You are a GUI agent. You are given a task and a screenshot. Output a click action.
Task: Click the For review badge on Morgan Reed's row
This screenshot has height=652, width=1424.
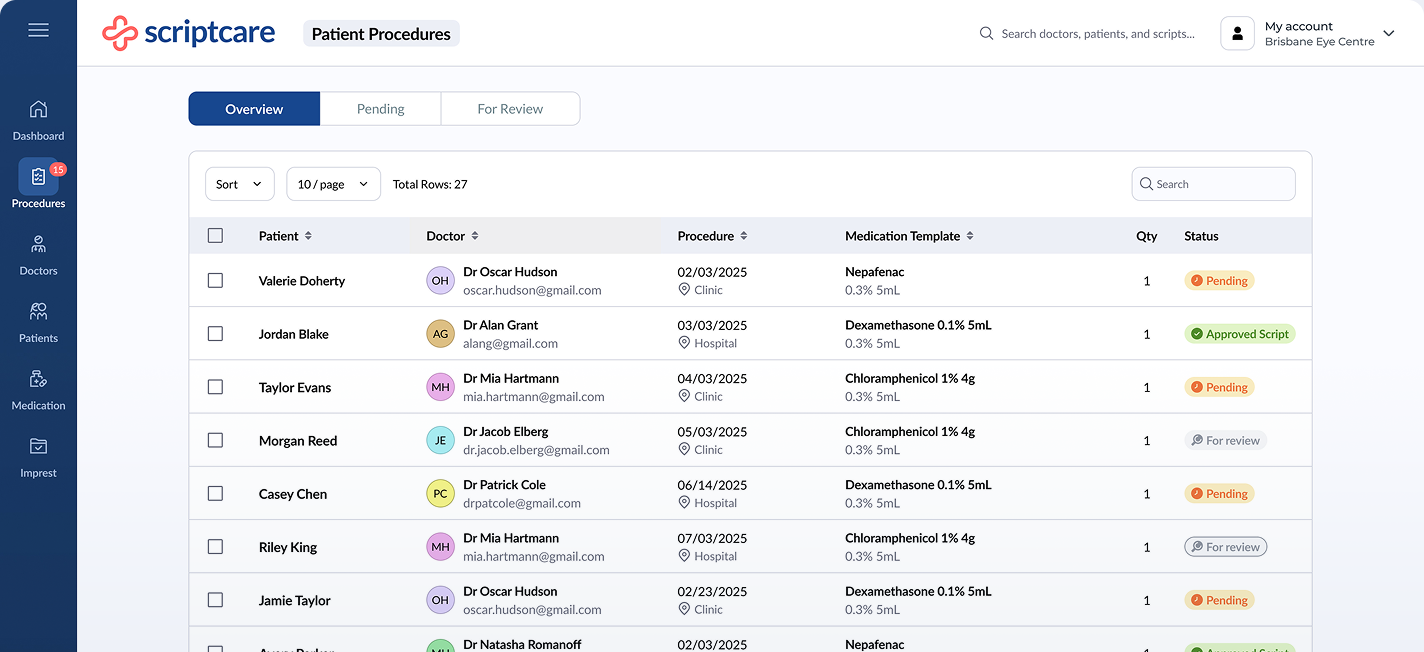point(1225,439)
